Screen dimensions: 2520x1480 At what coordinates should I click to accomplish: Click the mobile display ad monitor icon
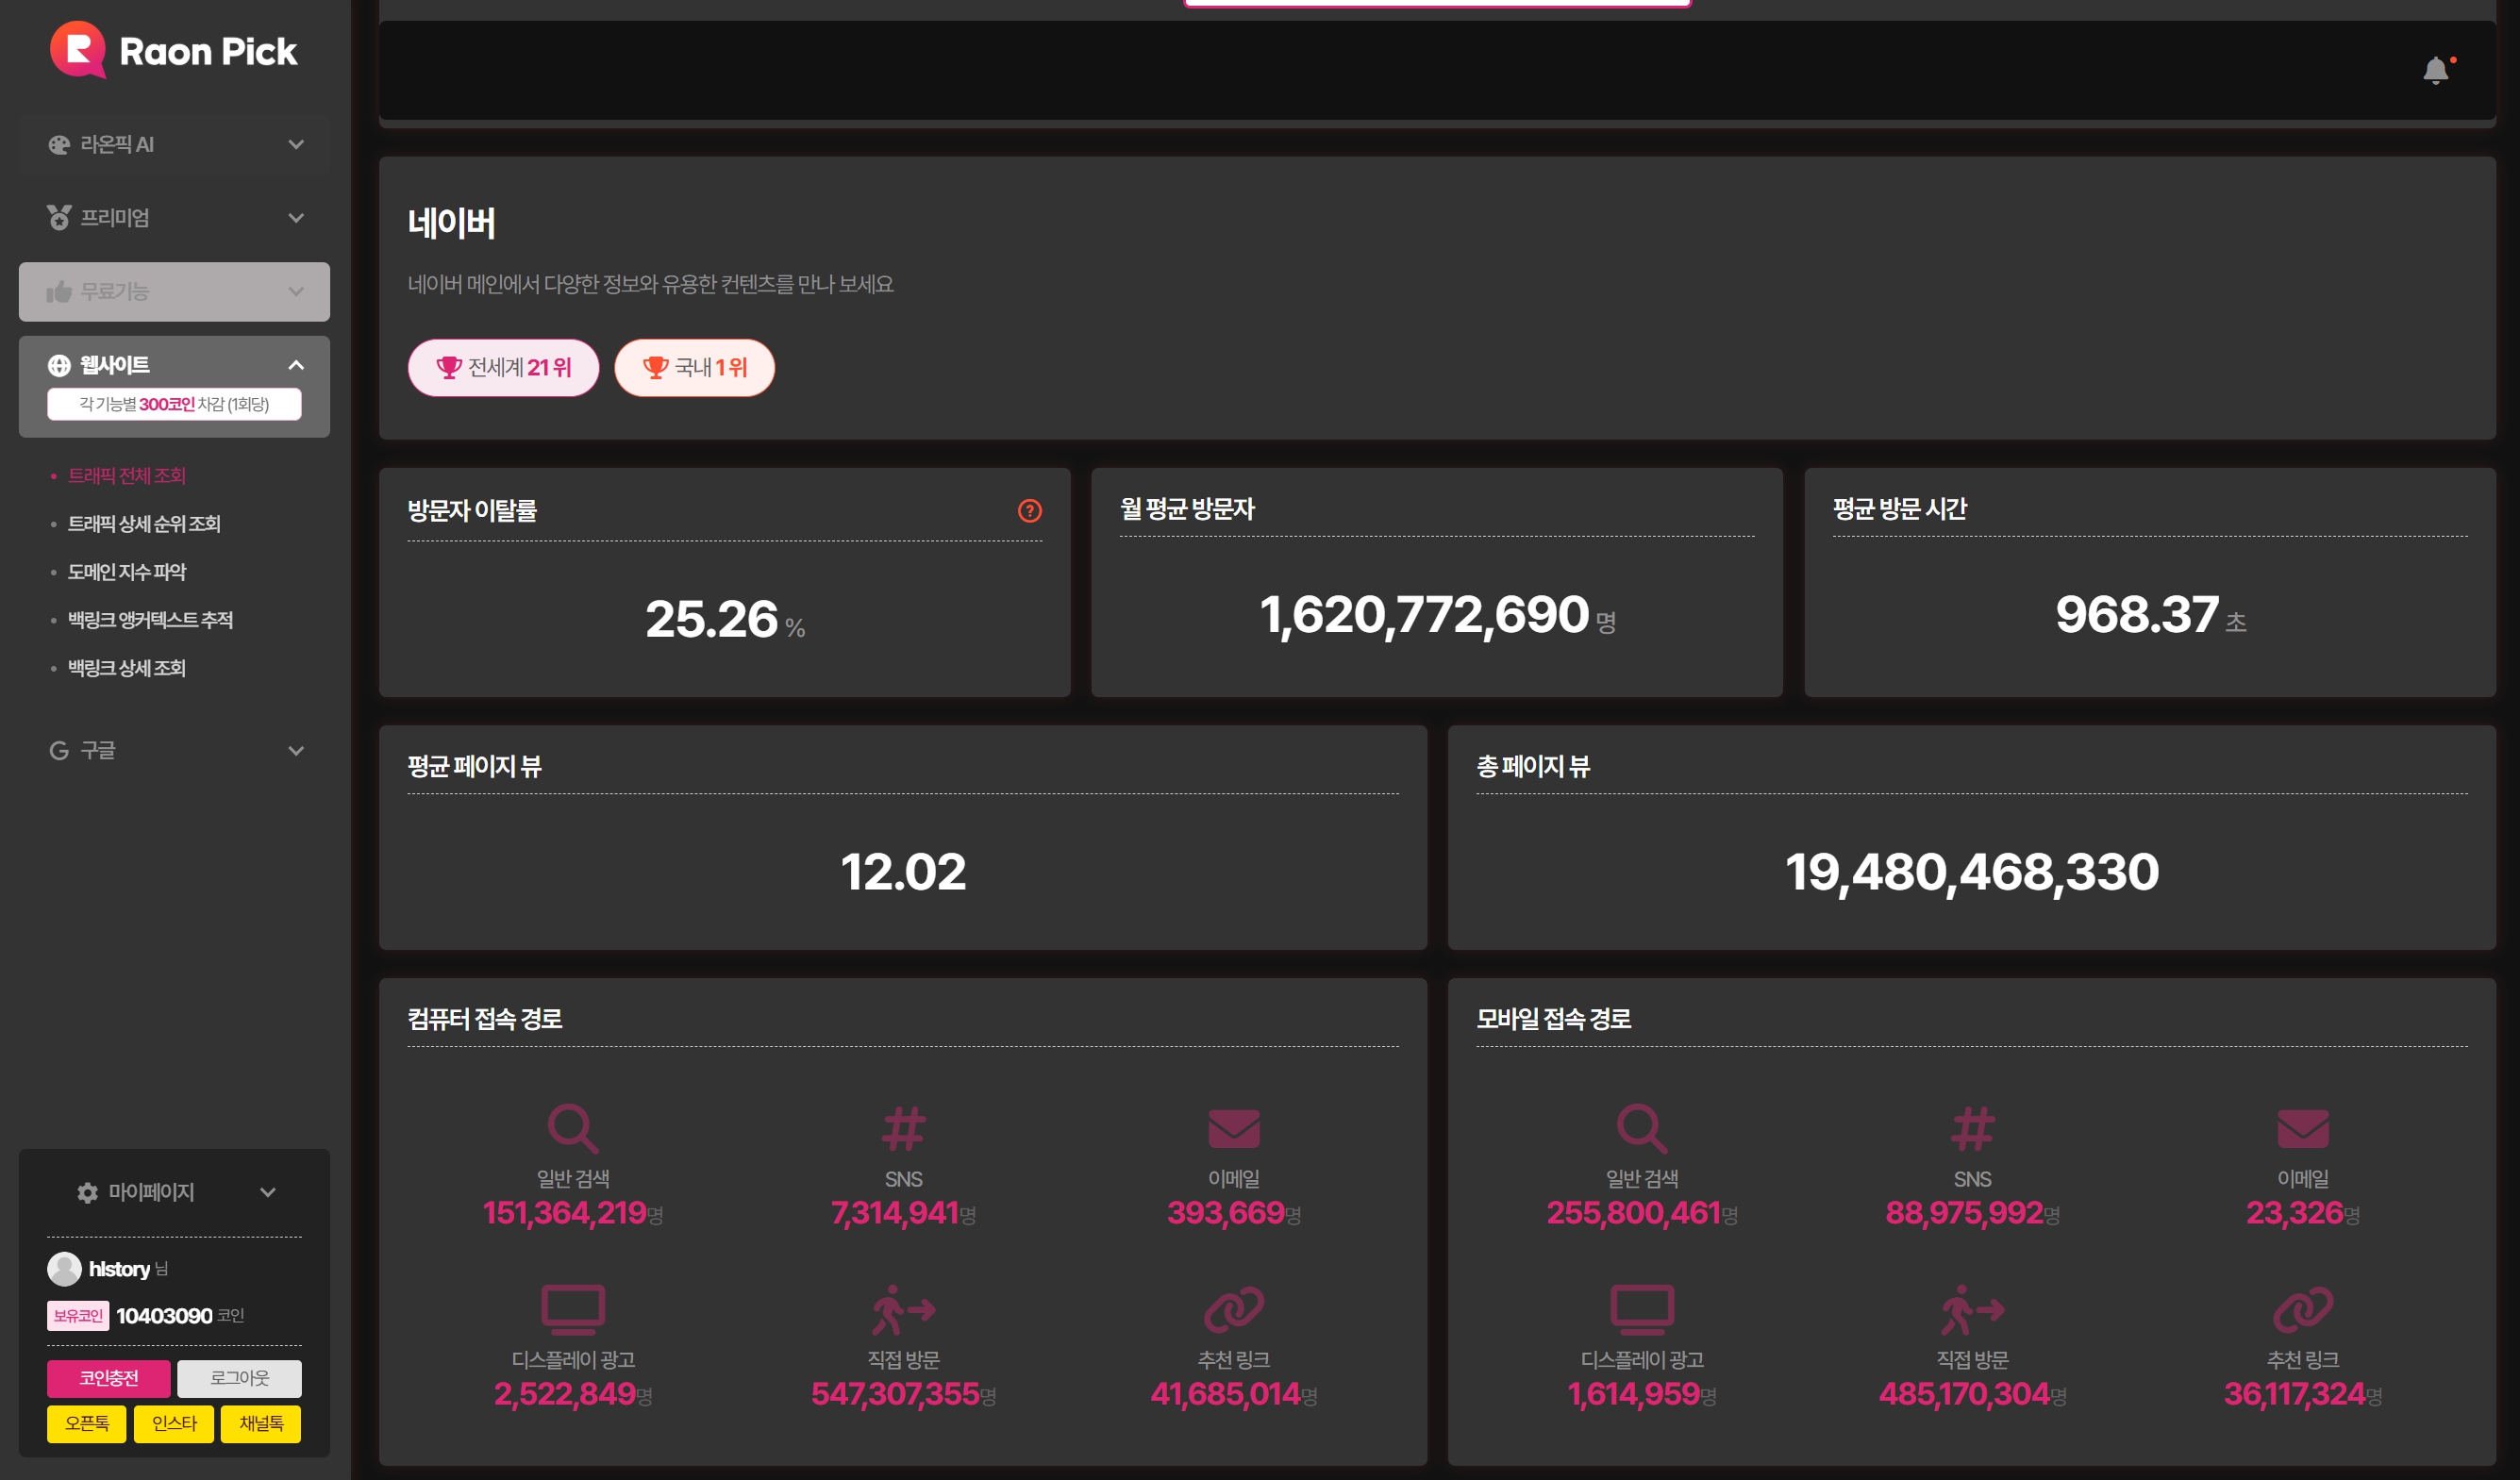point(1642,1309)
